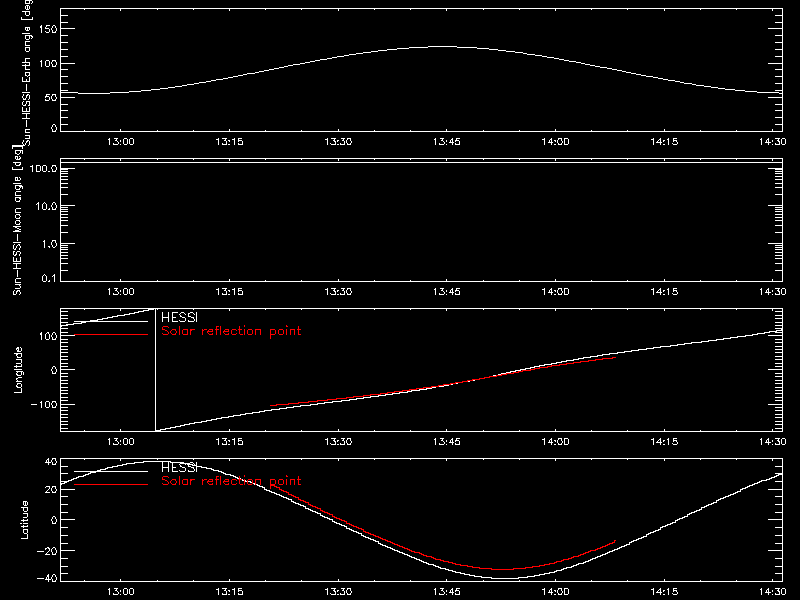This screenshot has height=600, width=800.
Task: Click the 14:00 time label under Earth angle plot
Action: [555, 142]
